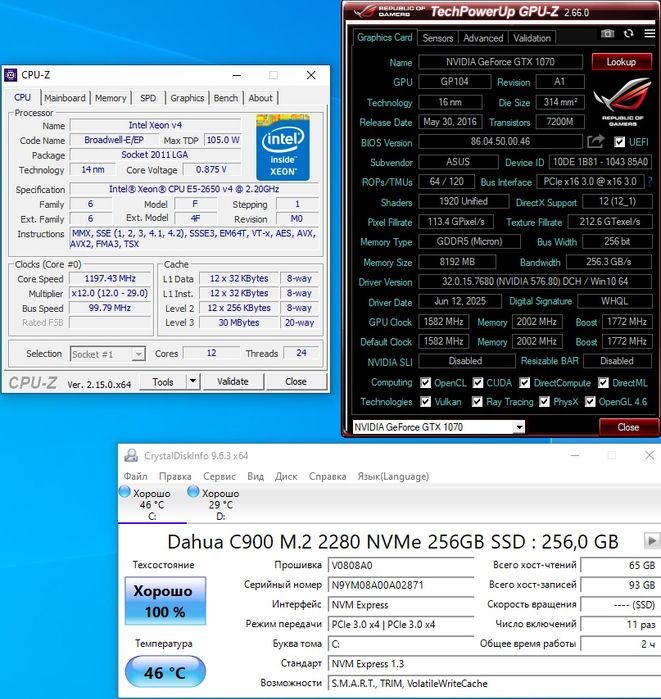Open the About tab in CPU-Z
The width and height of the screenshot is (661, 699).
[x=260, y=98]
